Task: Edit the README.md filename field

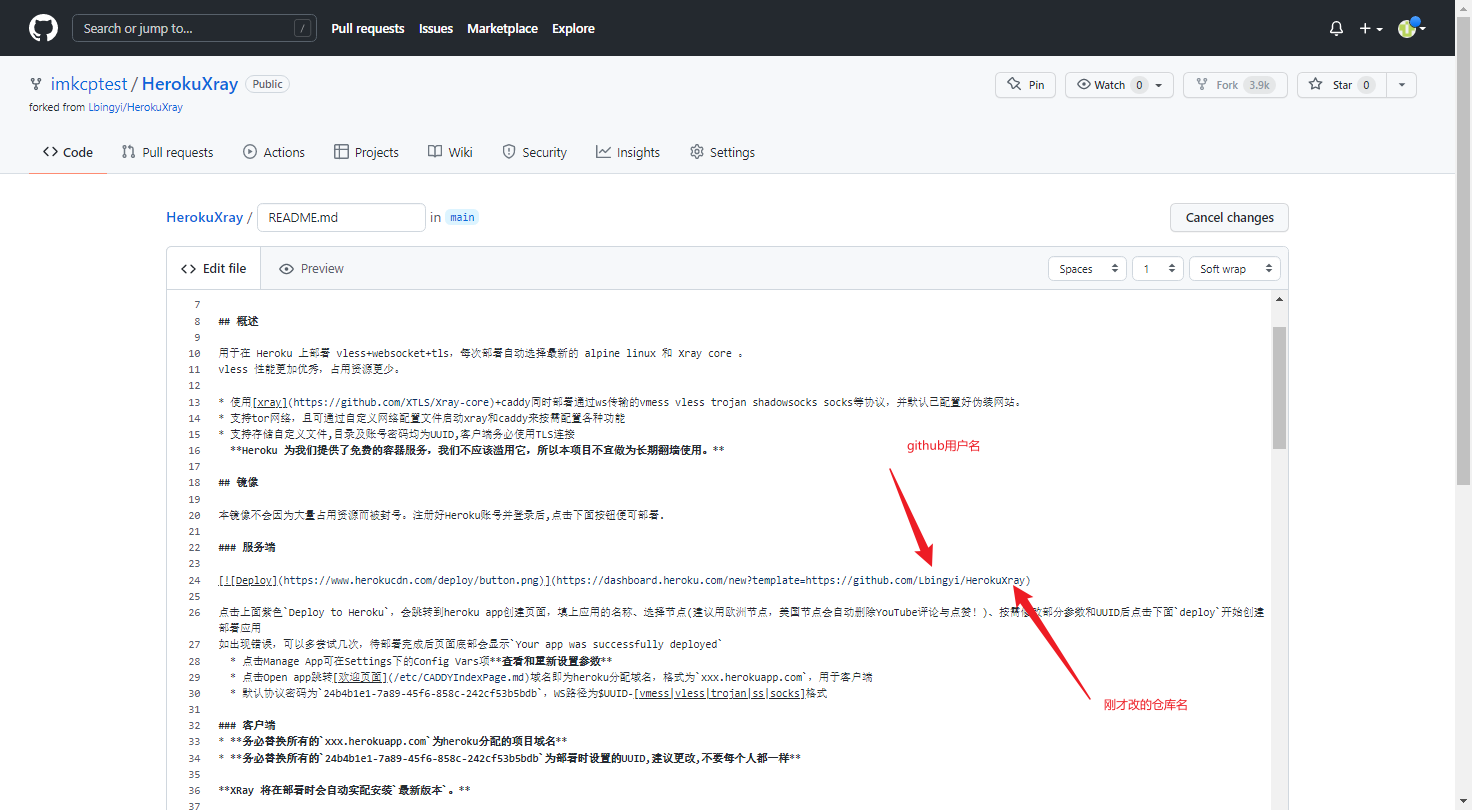Action: 341,217
